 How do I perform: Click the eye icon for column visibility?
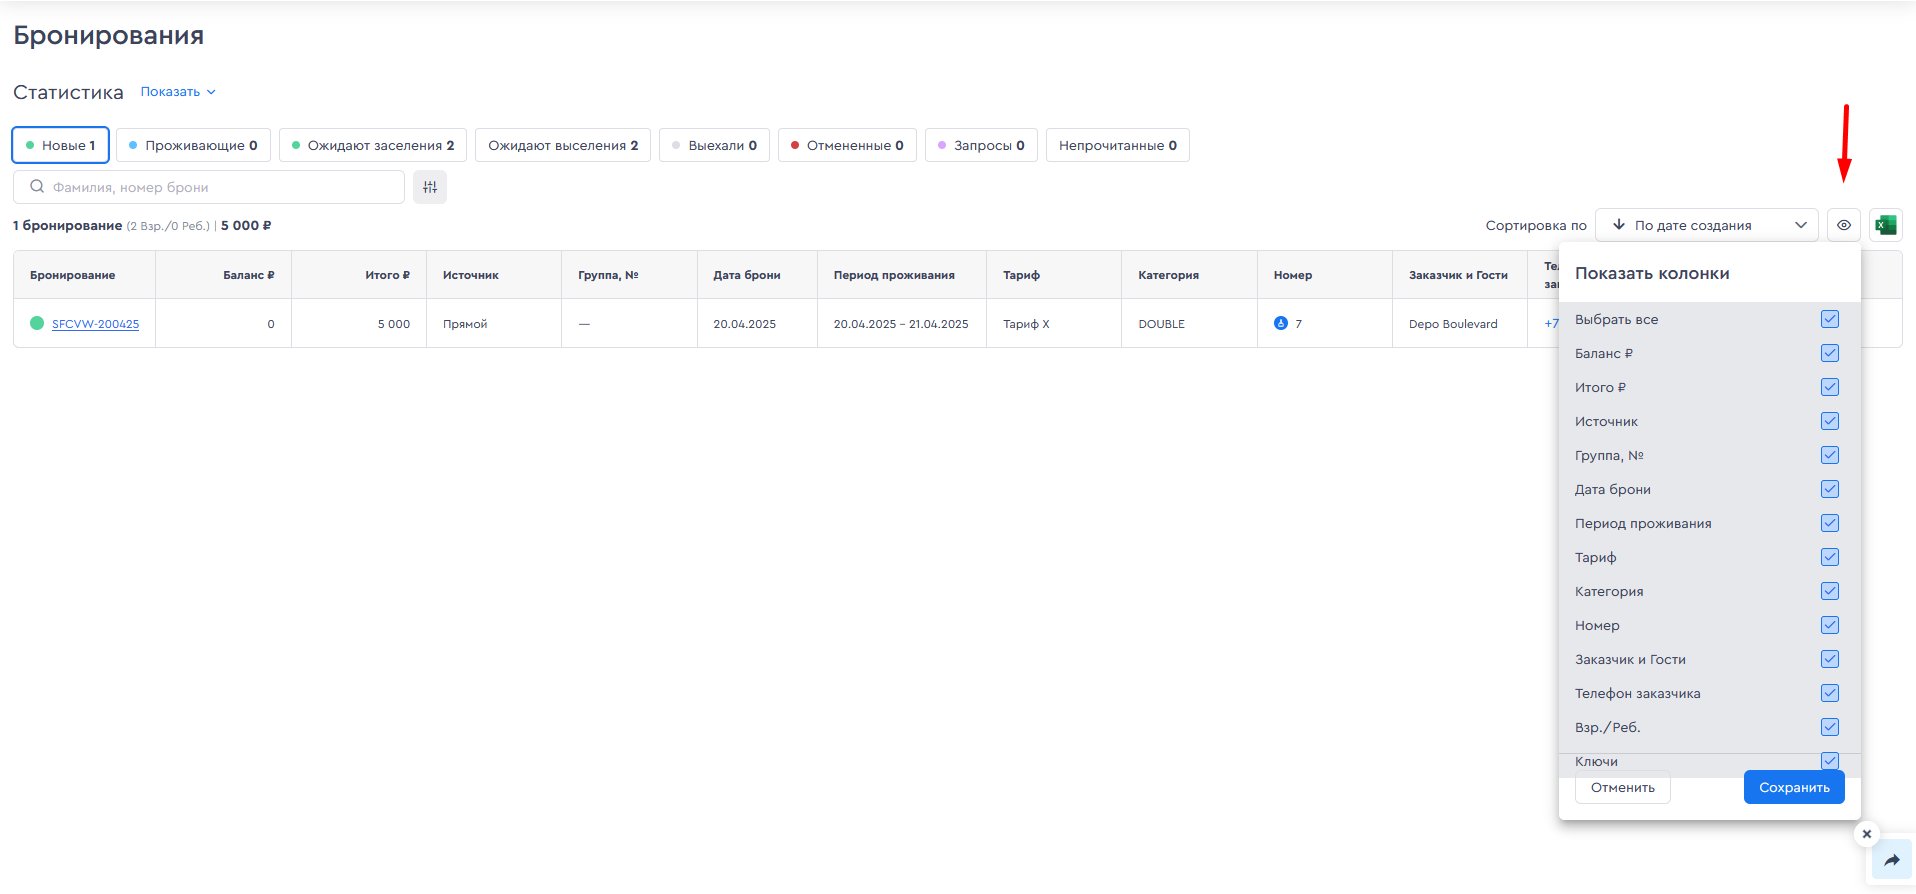click(x=1844, y=225)
